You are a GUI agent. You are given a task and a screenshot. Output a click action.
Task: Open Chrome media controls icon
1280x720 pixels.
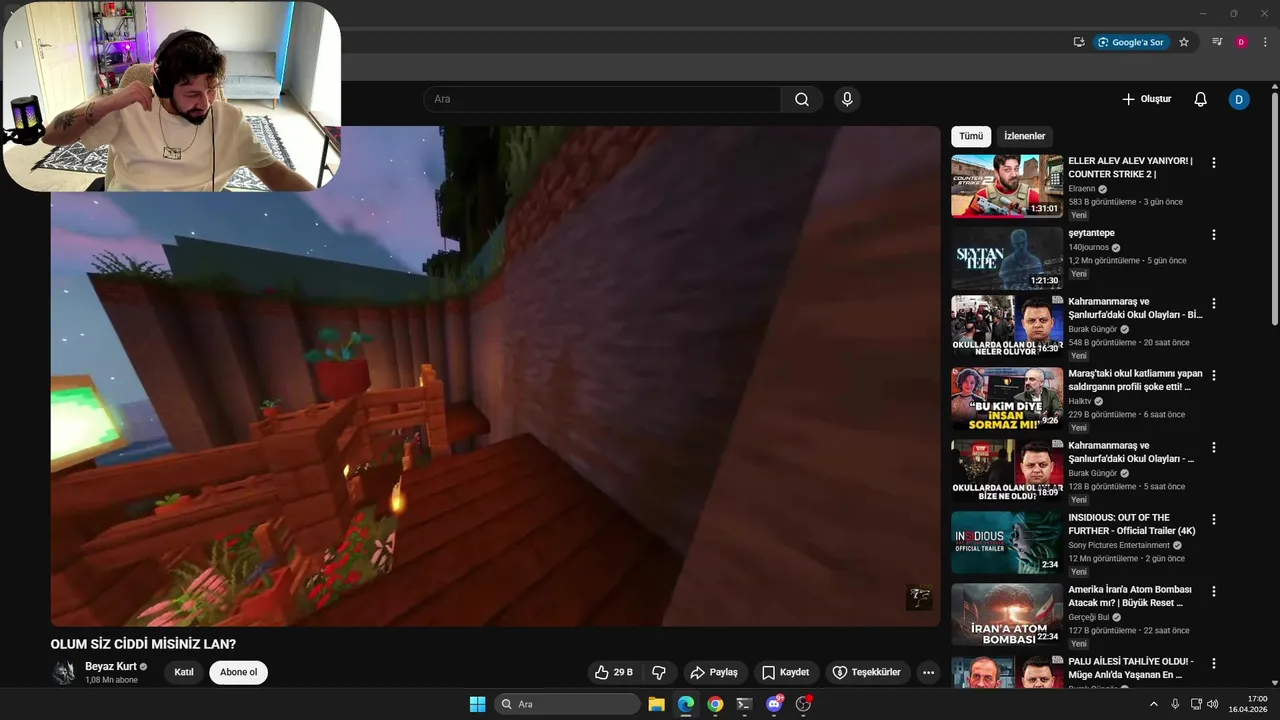[1217, 42]
